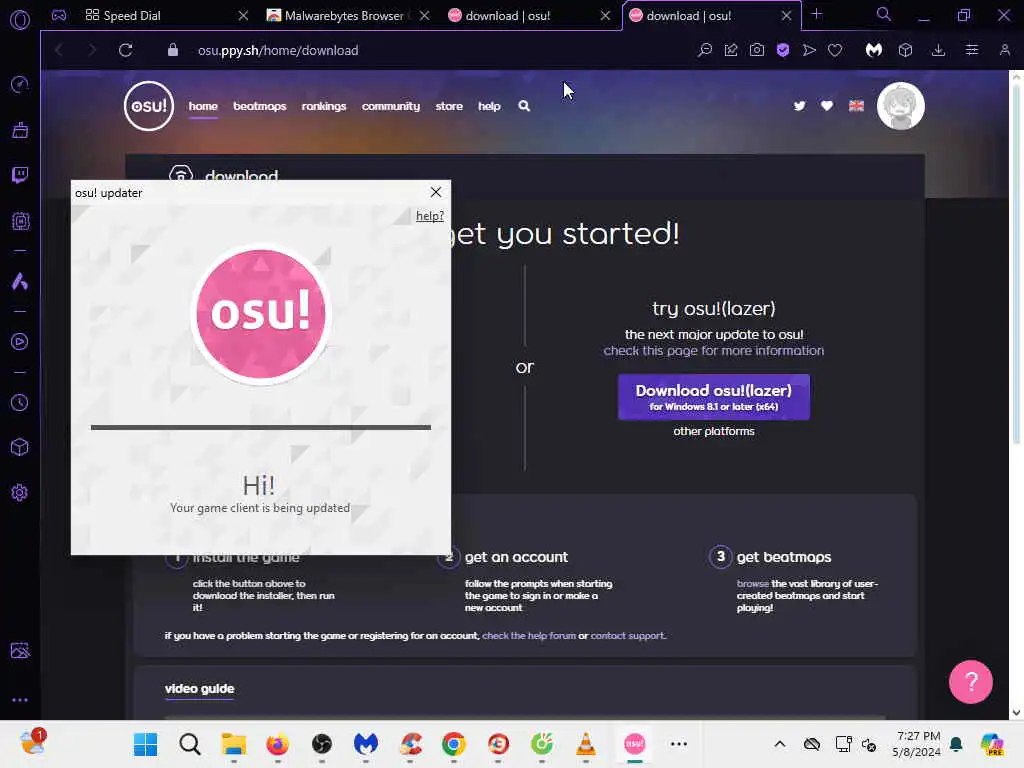Click the pink question mark help button
The width and height of the screenshot is (1024, 768).
(x=970, y=682)
